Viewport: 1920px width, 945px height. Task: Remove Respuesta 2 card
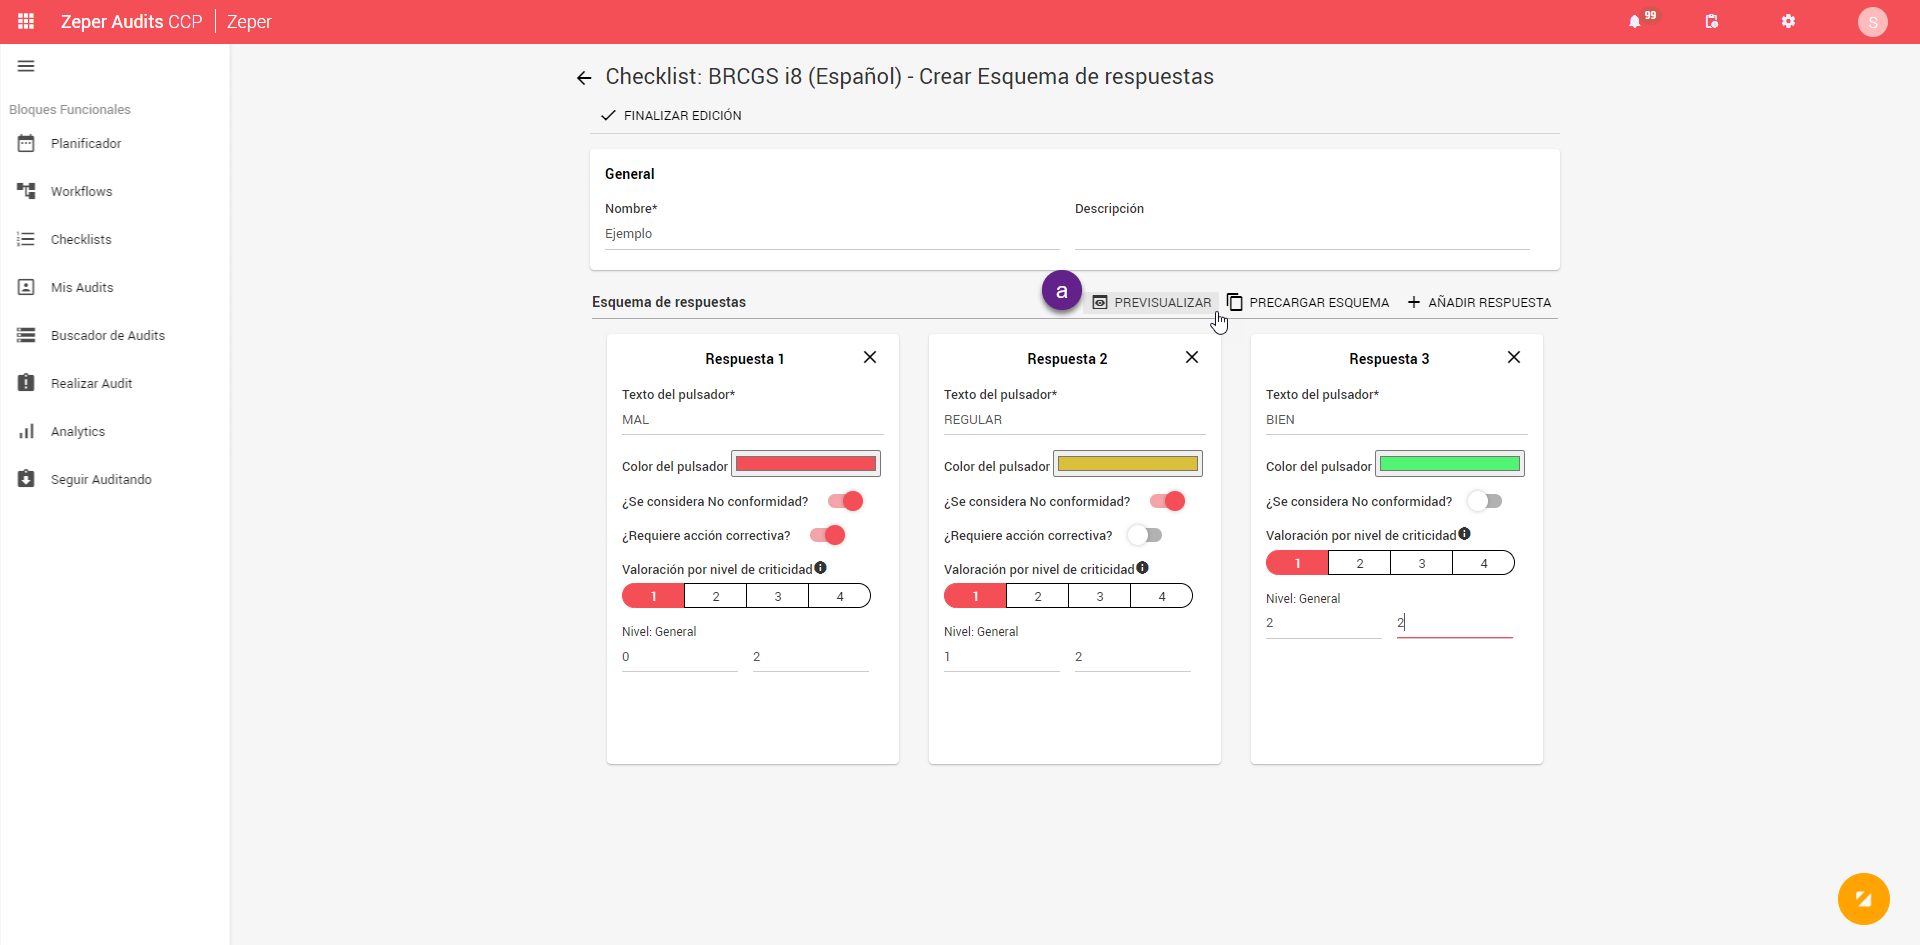[x=1192, y=357]
